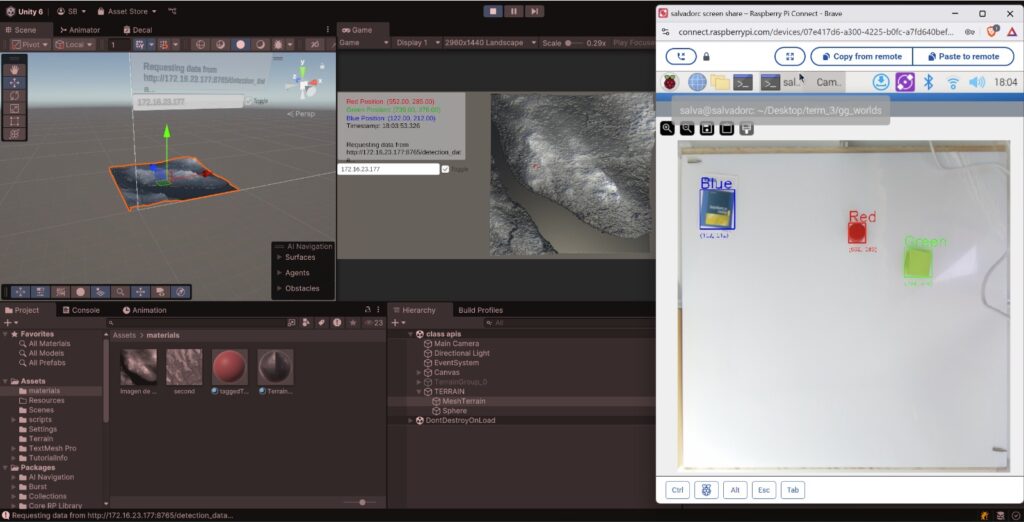The image size is (1024, 522).
Task: Select Main Camera in Hierarchy
Action: [x=456, y=344]
